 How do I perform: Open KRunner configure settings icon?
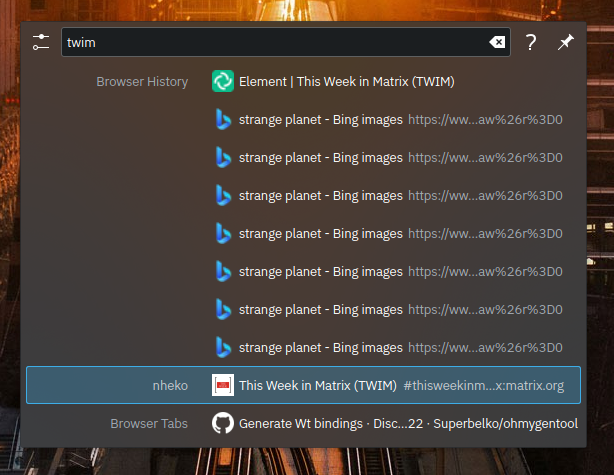click(41, 42)
